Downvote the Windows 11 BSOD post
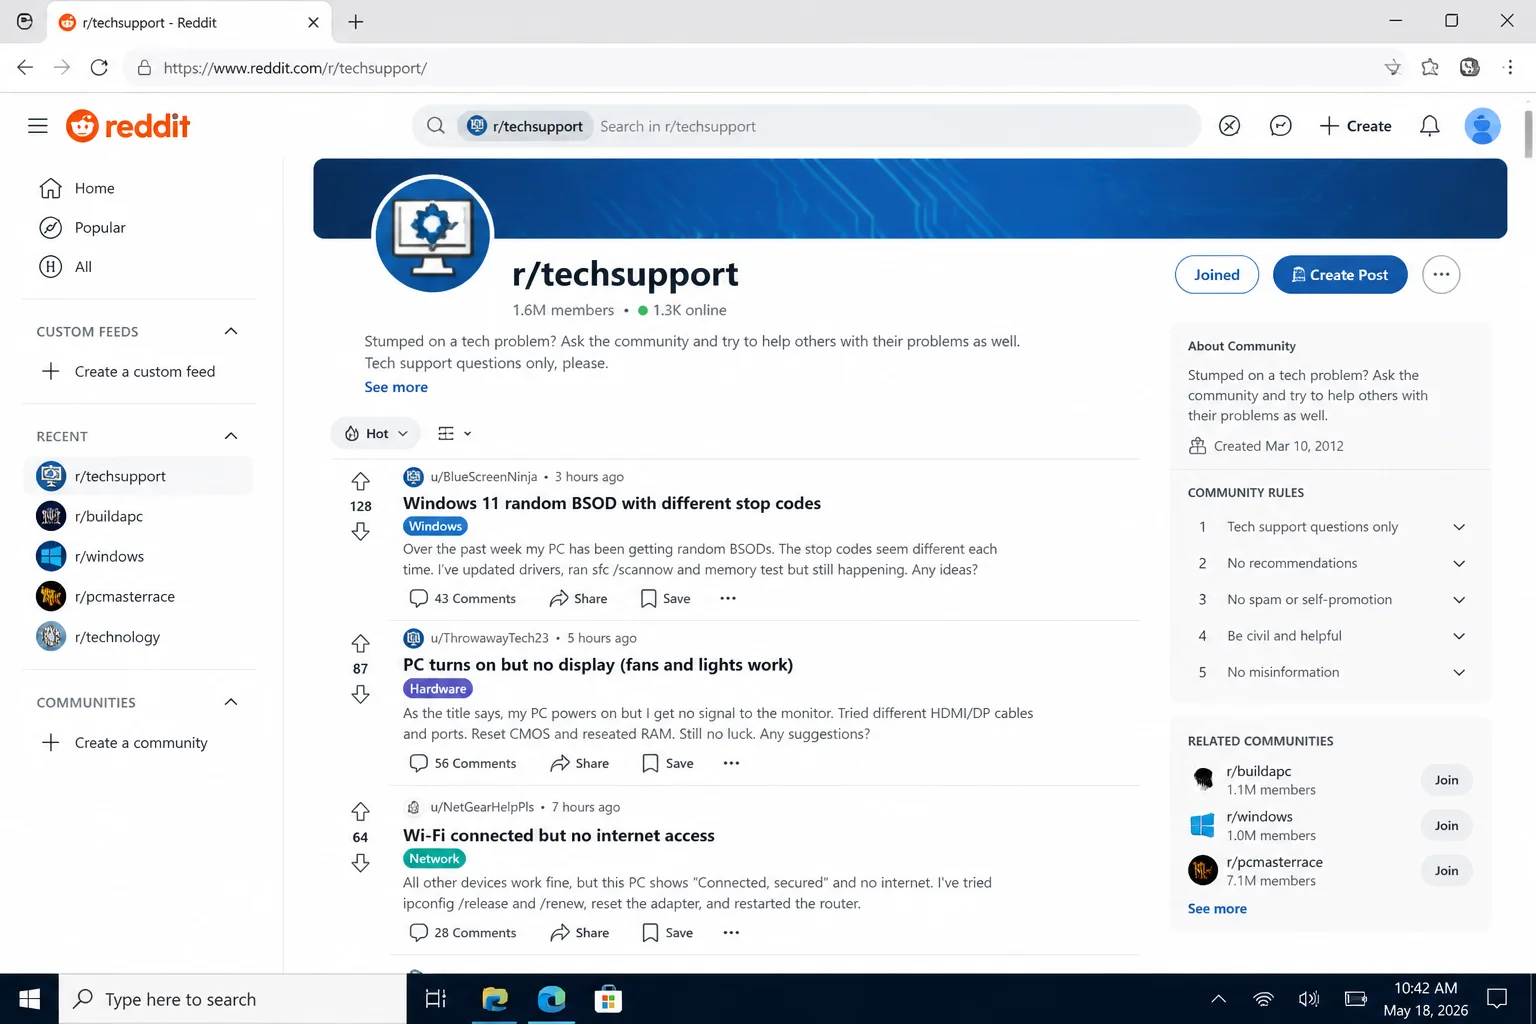The height and width of the screenshot is (1024, 1536). 361,532
